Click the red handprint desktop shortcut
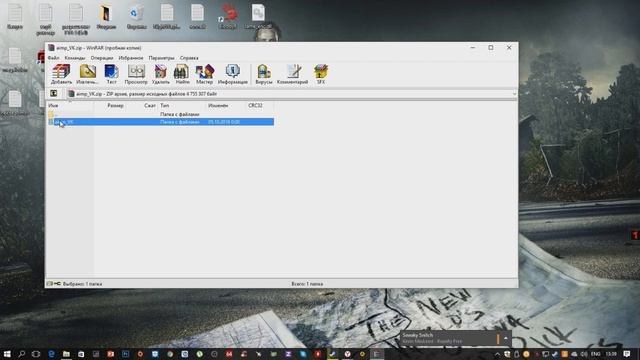This screenshot has height=360, width=640. [x=228, y=17]
